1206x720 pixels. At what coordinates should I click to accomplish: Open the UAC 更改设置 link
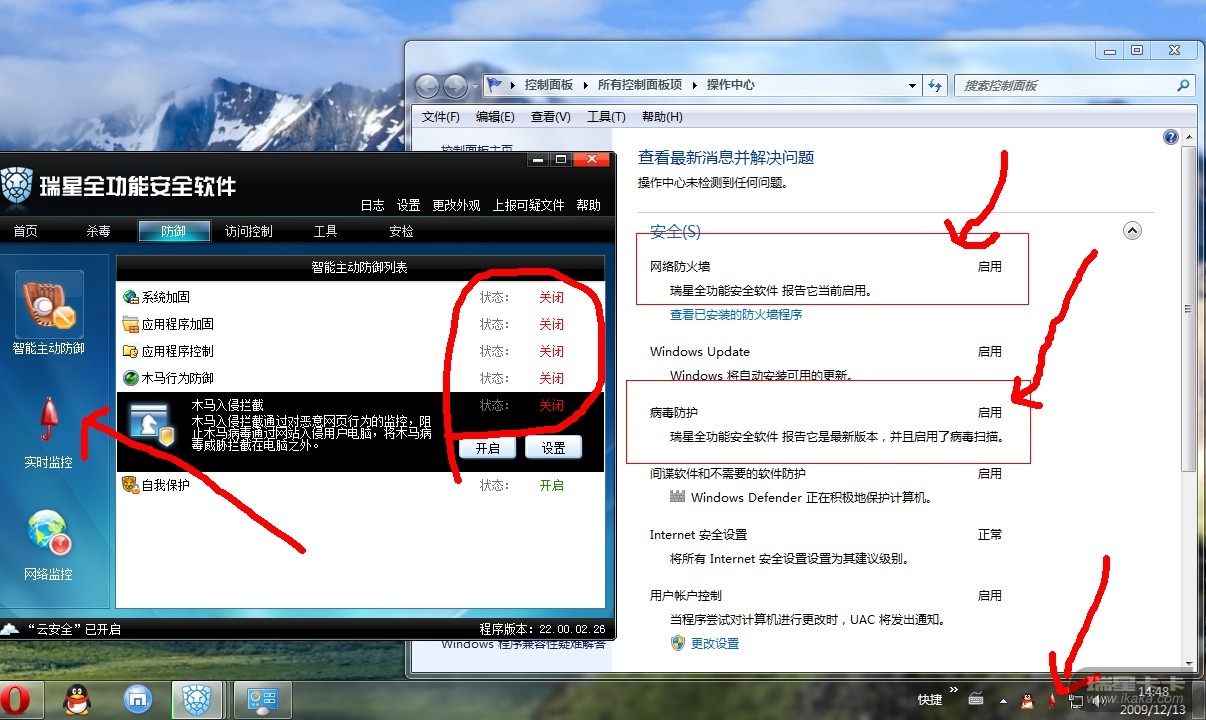point(715,643)
